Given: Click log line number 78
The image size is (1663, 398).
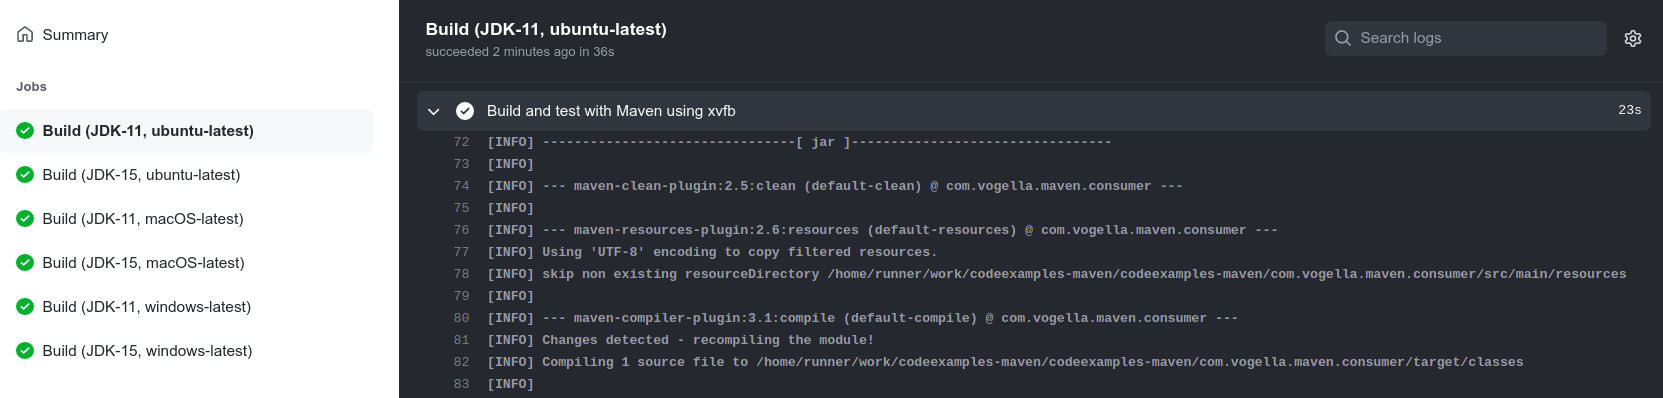Looking at the screenshot, I should point(461,274).
